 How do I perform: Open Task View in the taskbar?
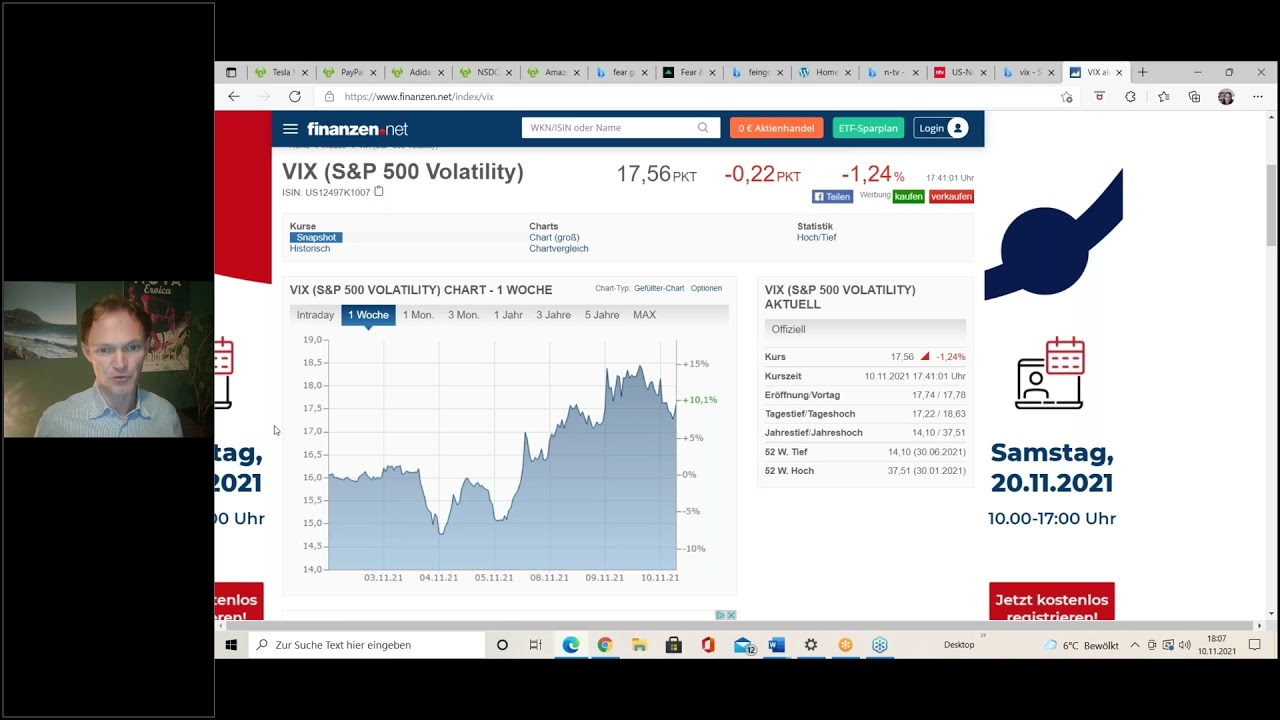coord(535,645)
